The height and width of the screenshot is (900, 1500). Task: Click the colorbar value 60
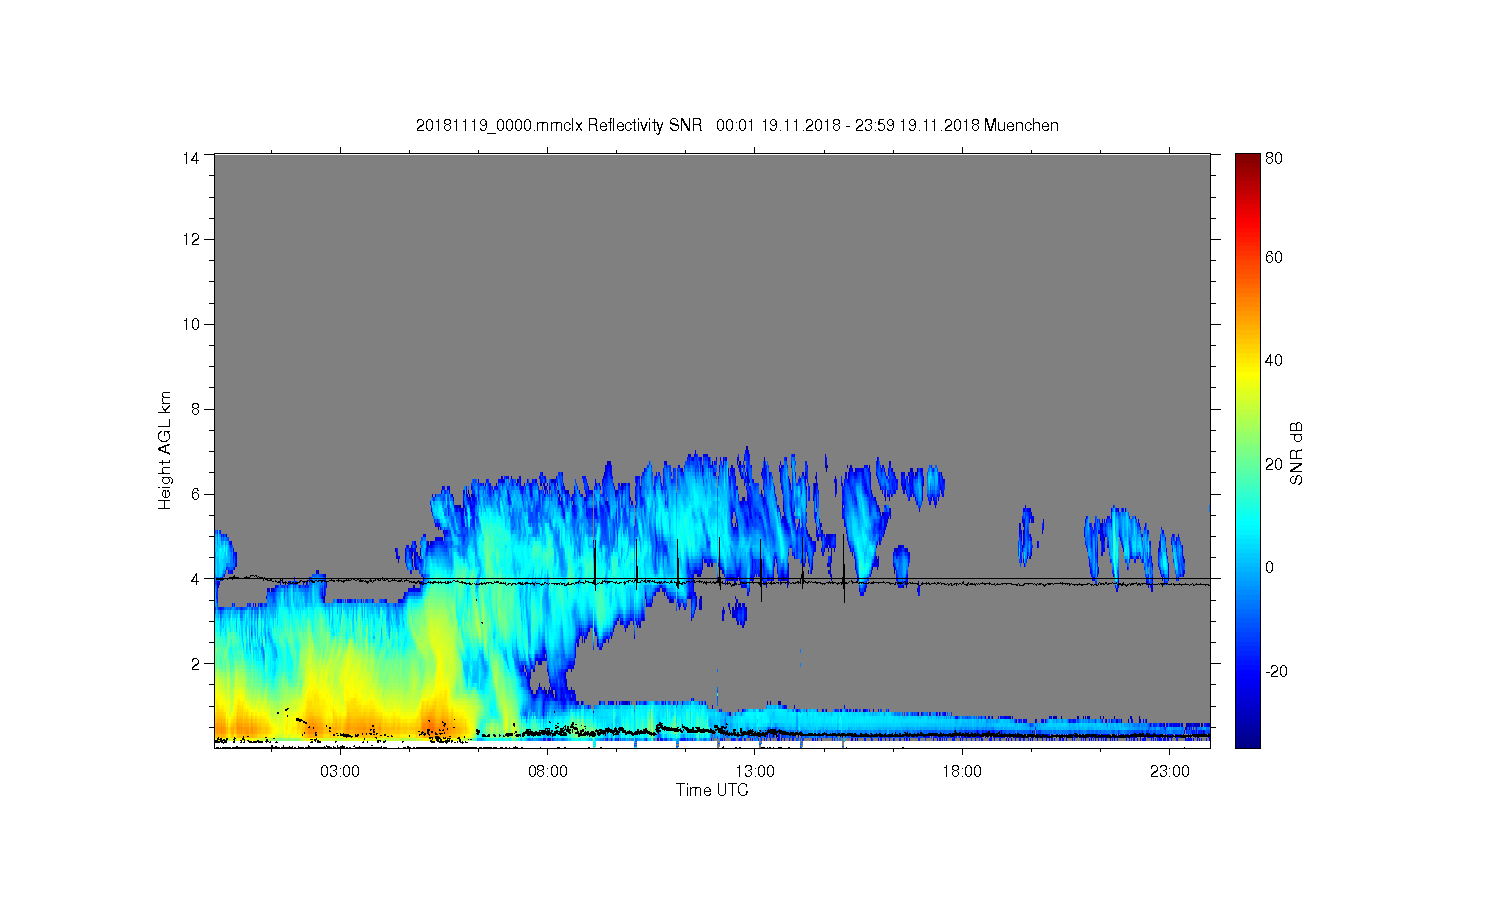[x=1274, y=258]
